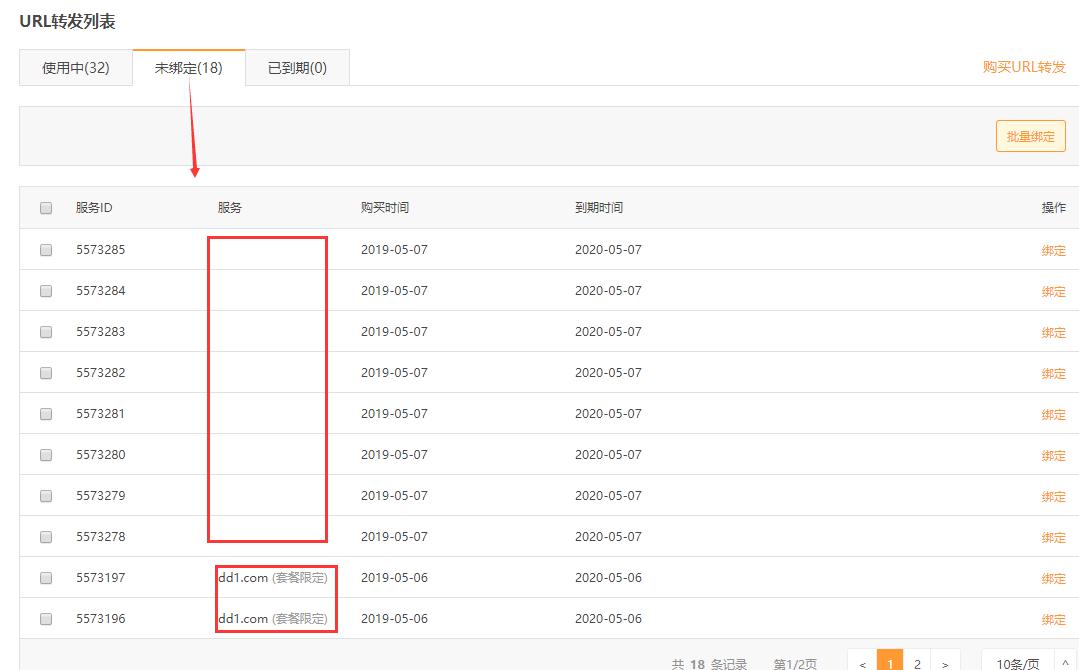The height and width of the screenshot is (670, 1079).
Task: Switch to the 使用中(32) tab
Action: [76, 68]
